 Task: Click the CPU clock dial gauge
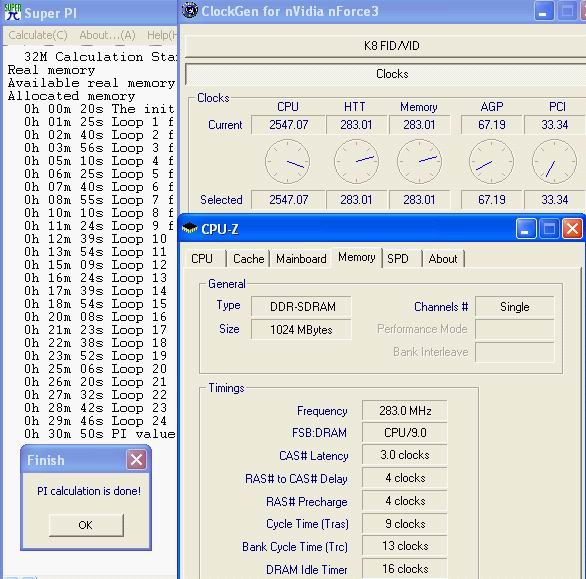tap(287, 161)
